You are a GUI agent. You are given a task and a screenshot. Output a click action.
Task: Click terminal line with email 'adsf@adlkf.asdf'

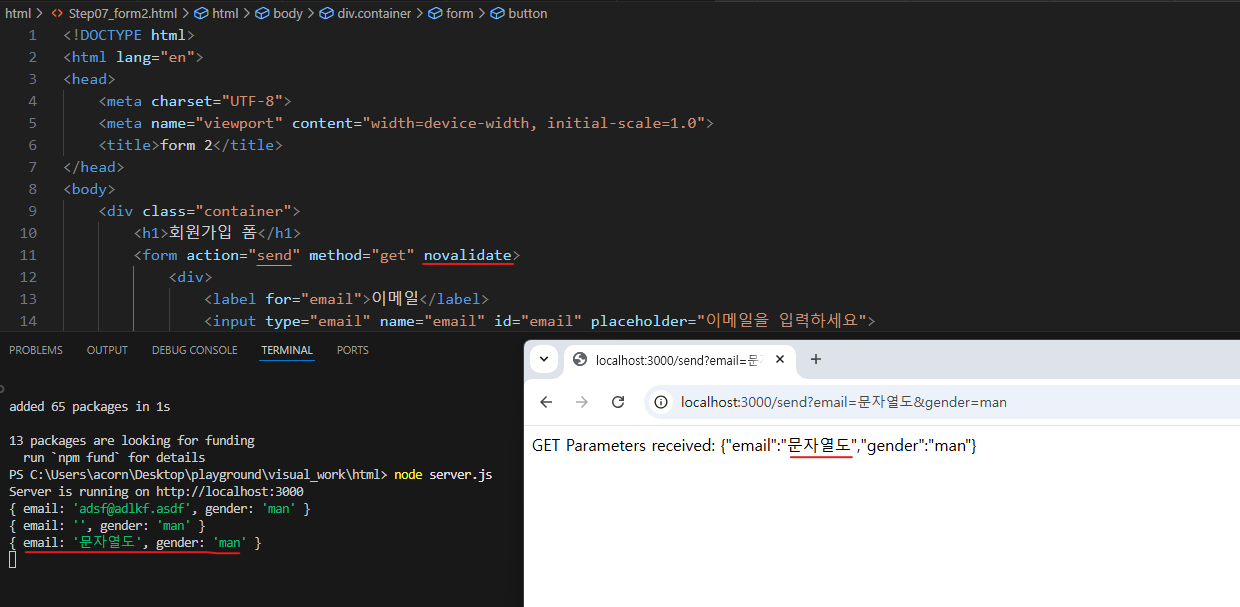160,509
